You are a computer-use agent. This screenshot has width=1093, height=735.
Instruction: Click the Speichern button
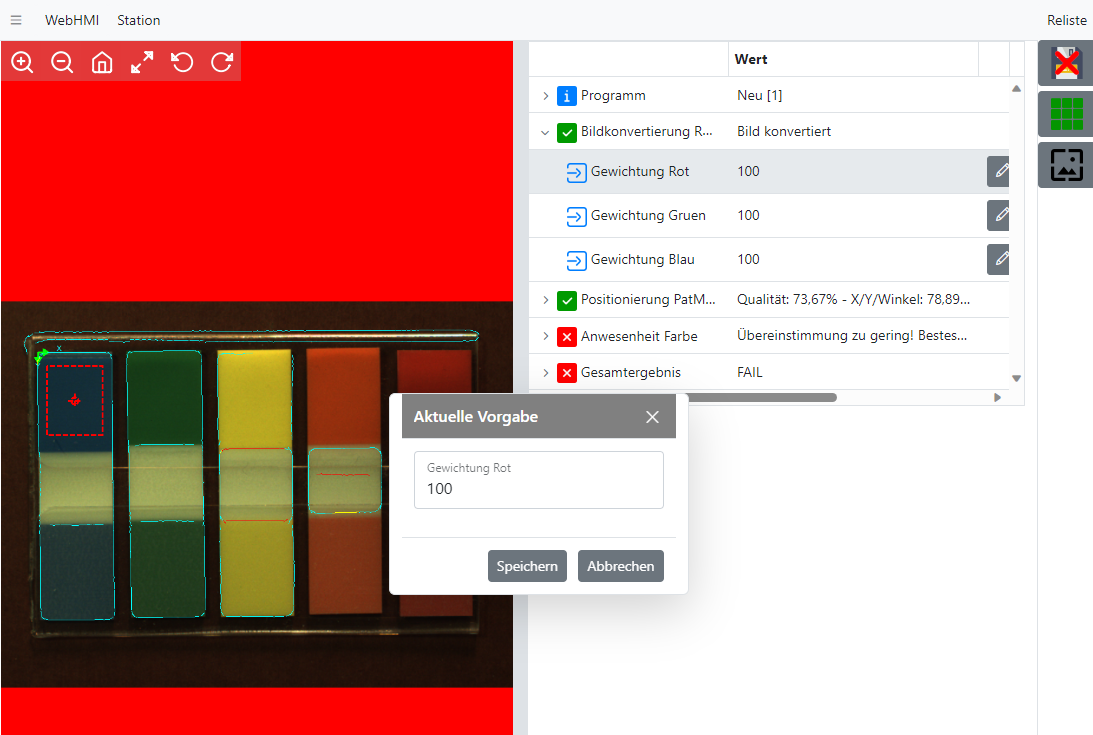pyautogui.click(x=527, y=566)
